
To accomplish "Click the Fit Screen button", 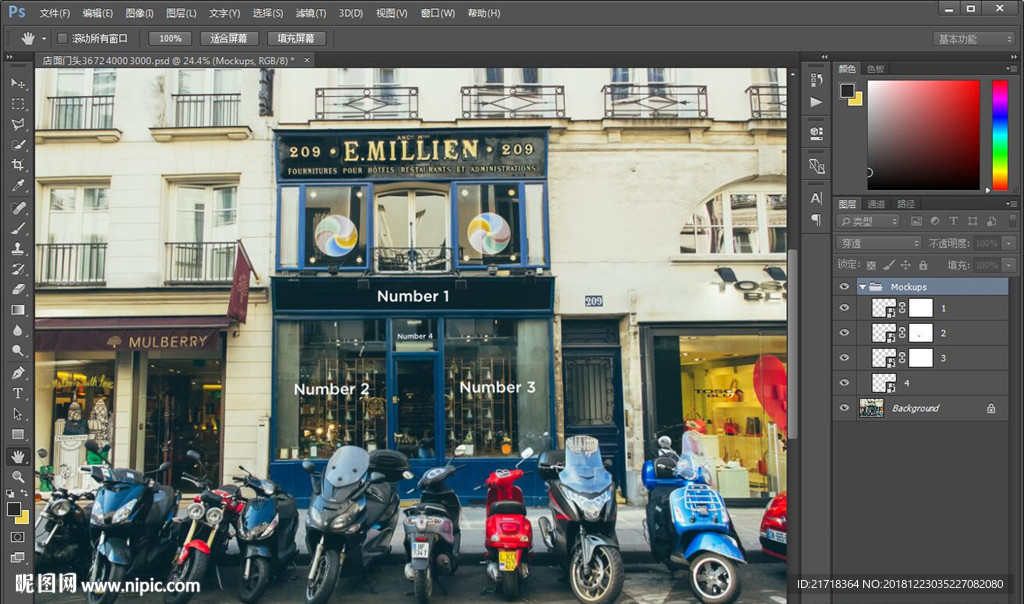I will coord(229,39).
